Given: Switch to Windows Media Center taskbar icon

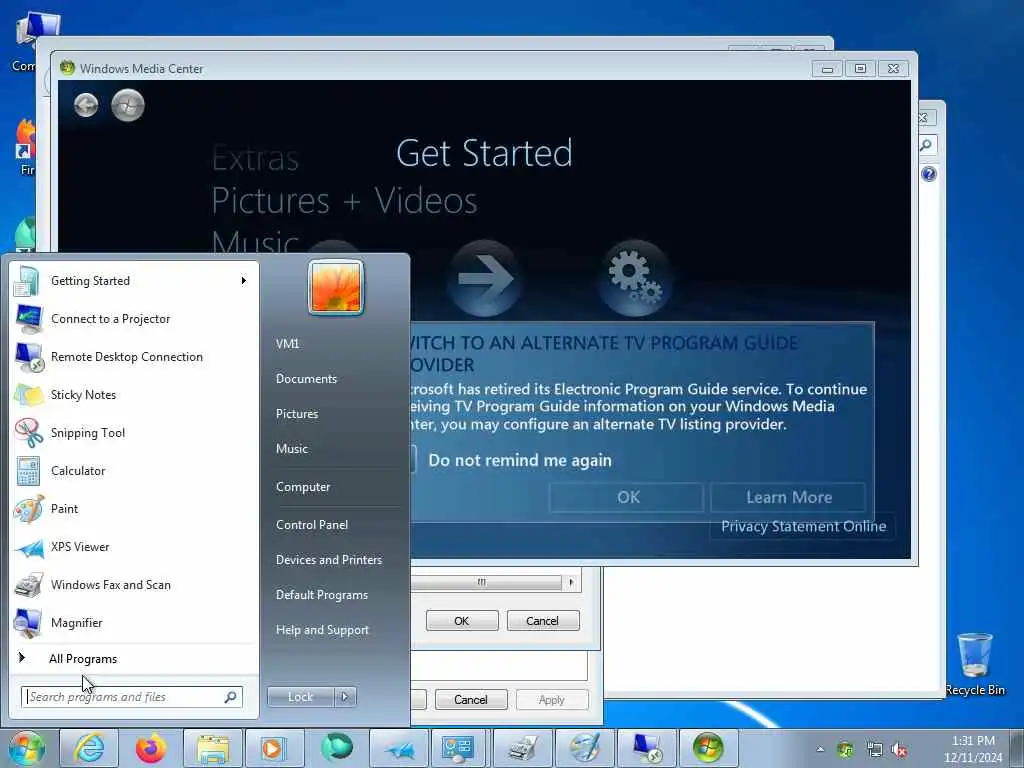Looking at the screenshot, I should [x=709, y=748].
